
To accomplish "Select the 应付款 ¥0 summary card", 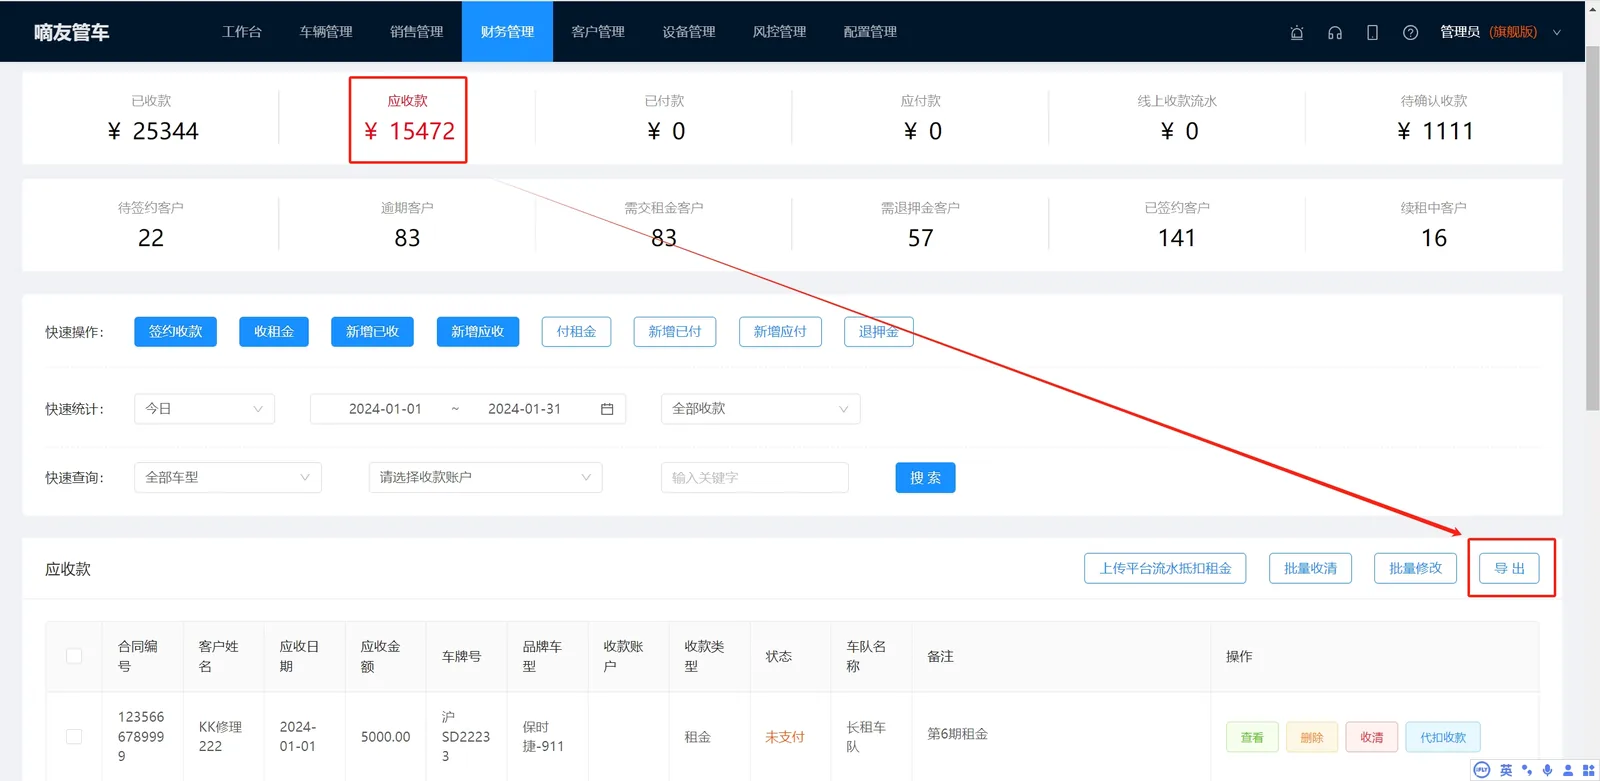I will click(x=921, y=119).
